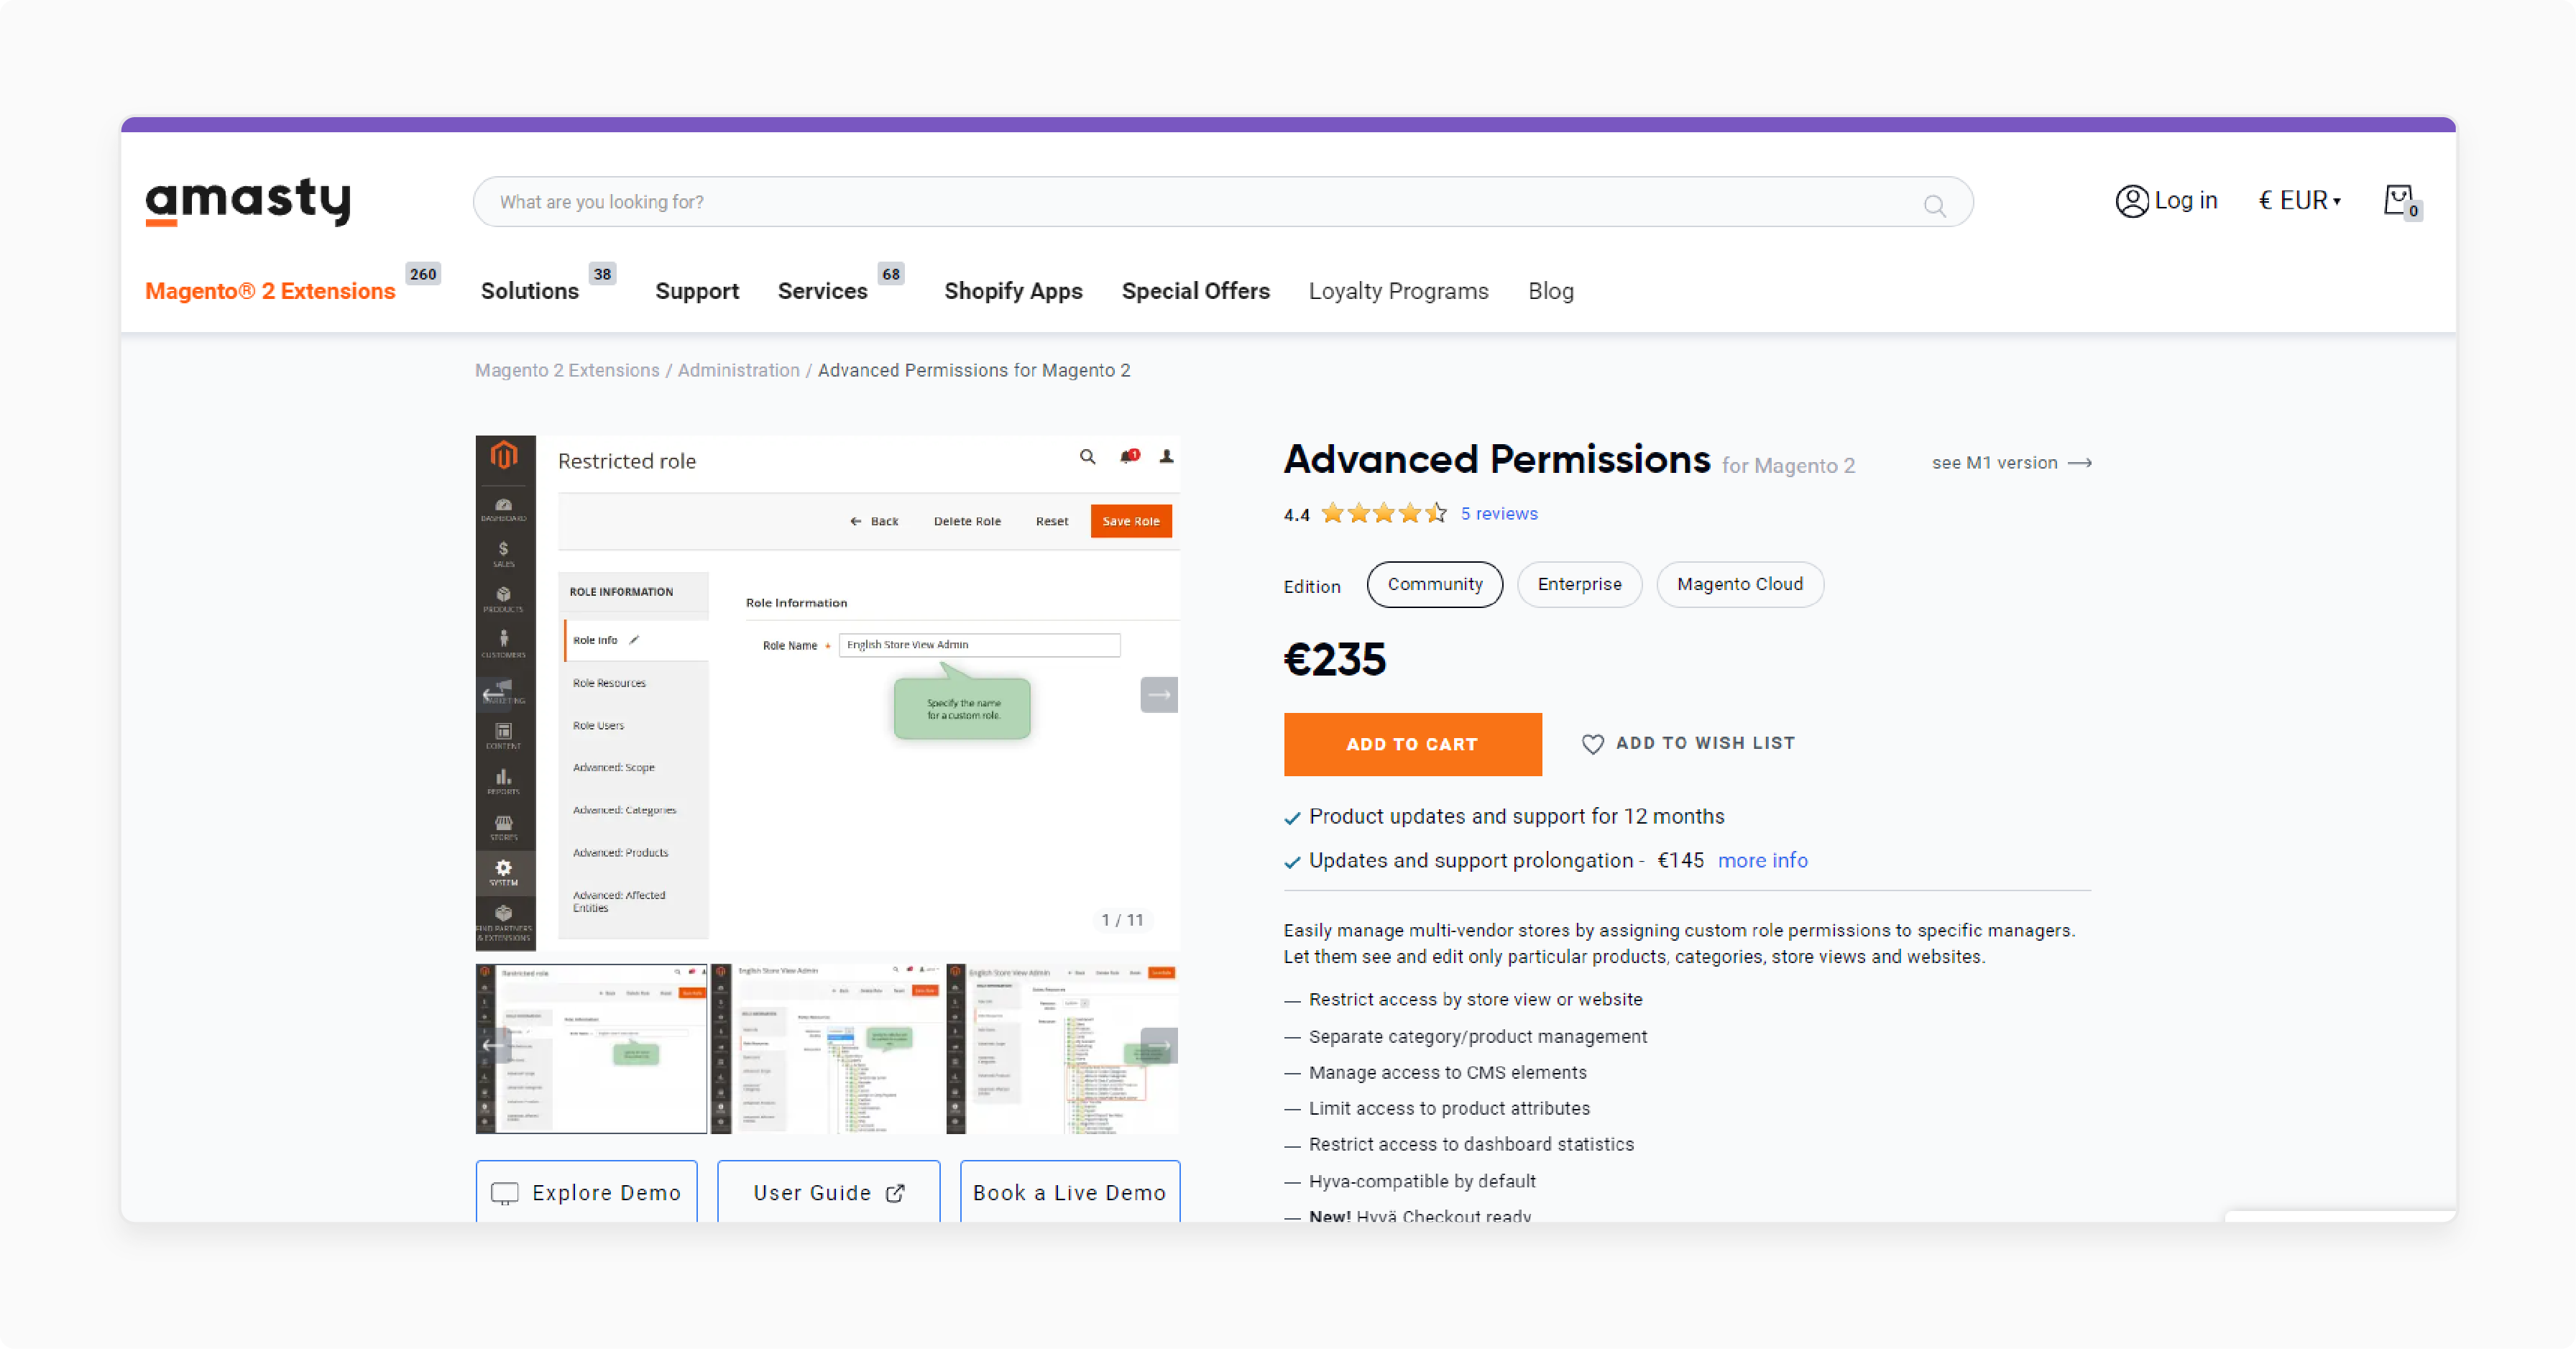
Task: Select second screenshot thumbnail
Action: point(826,1048)
